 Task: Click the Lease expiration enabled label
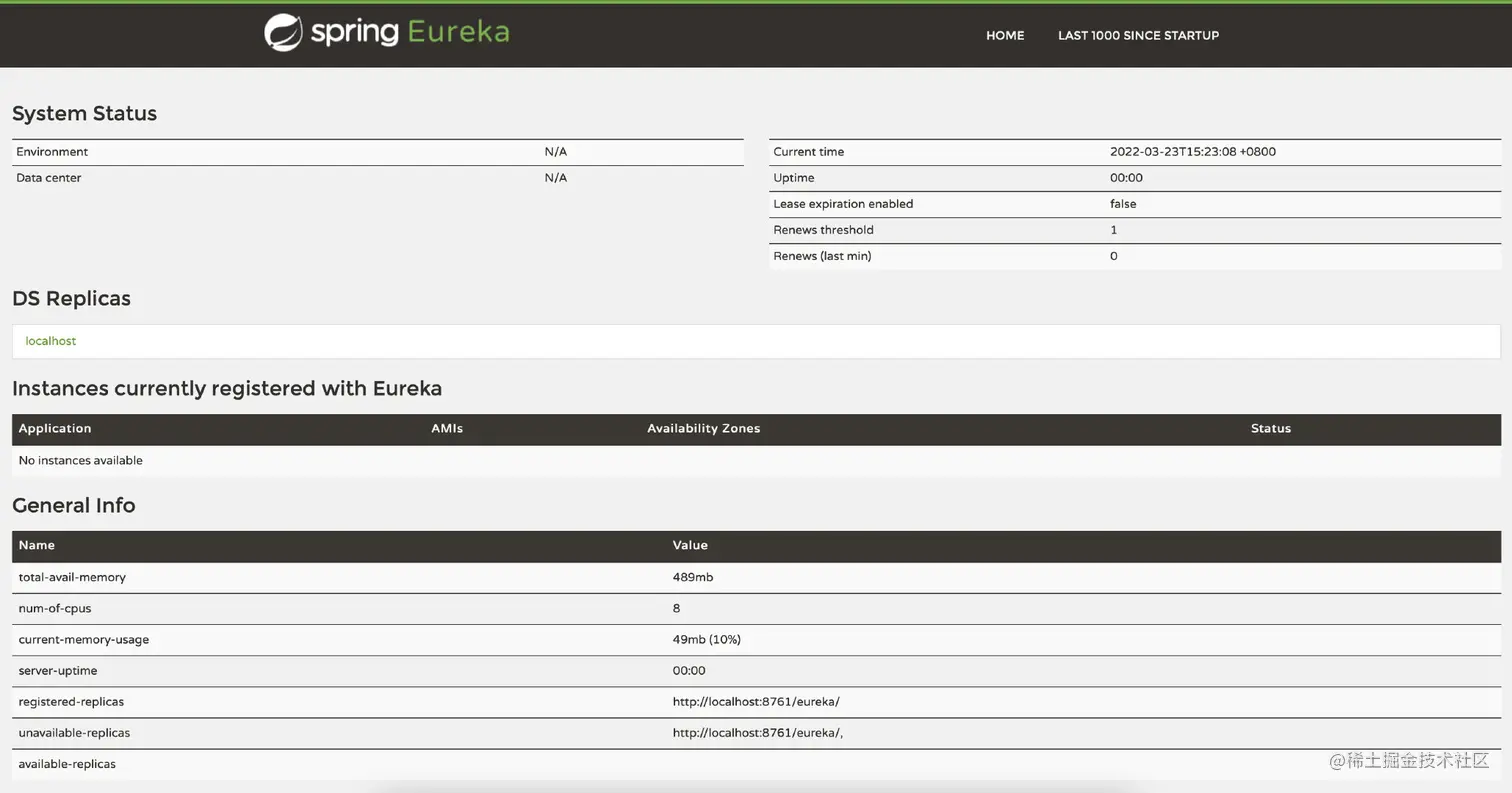(x=843, y=204)
